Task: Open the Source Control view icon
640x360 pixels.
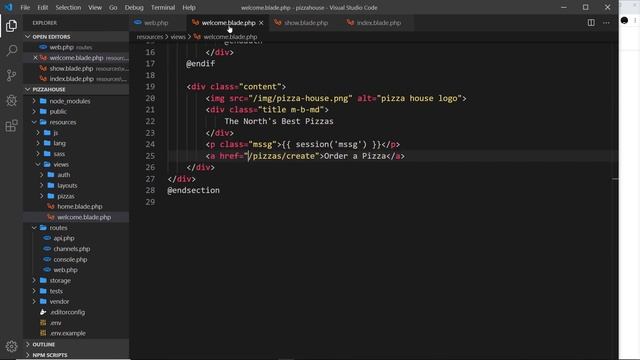Action: click(x=11, y=76)
